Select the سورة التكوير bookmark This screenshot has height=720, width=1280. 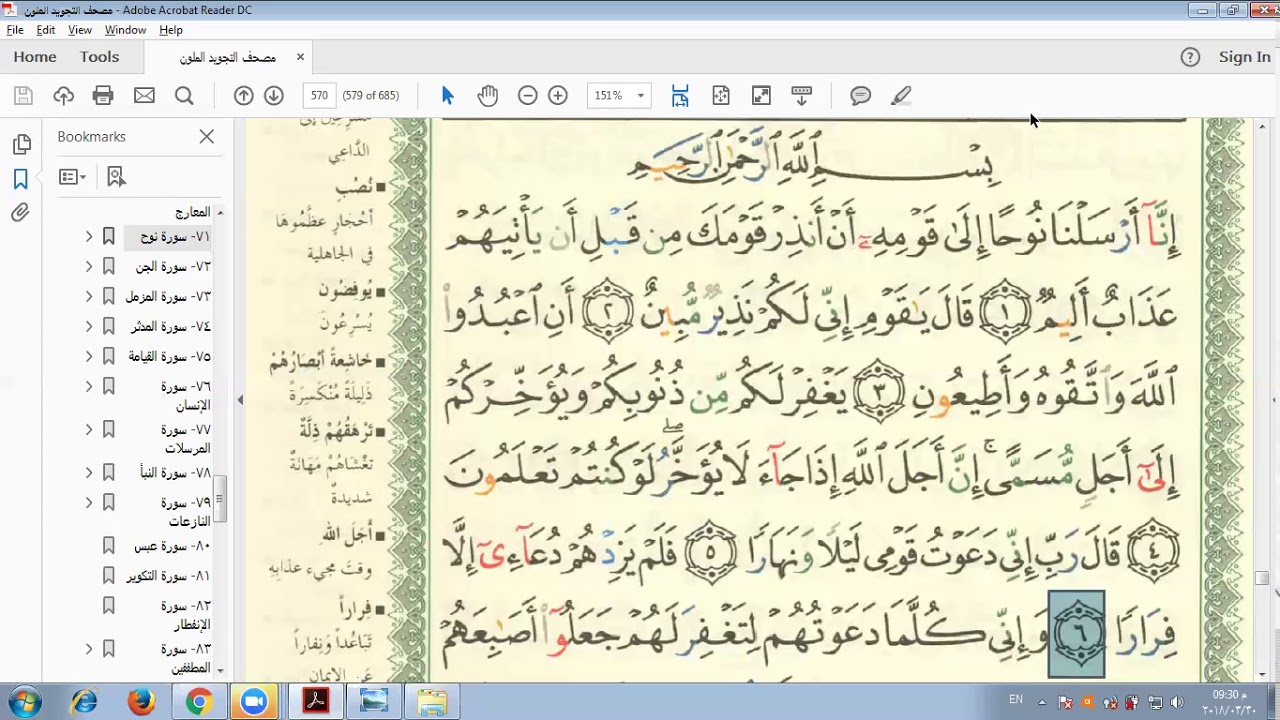(168, 577)
